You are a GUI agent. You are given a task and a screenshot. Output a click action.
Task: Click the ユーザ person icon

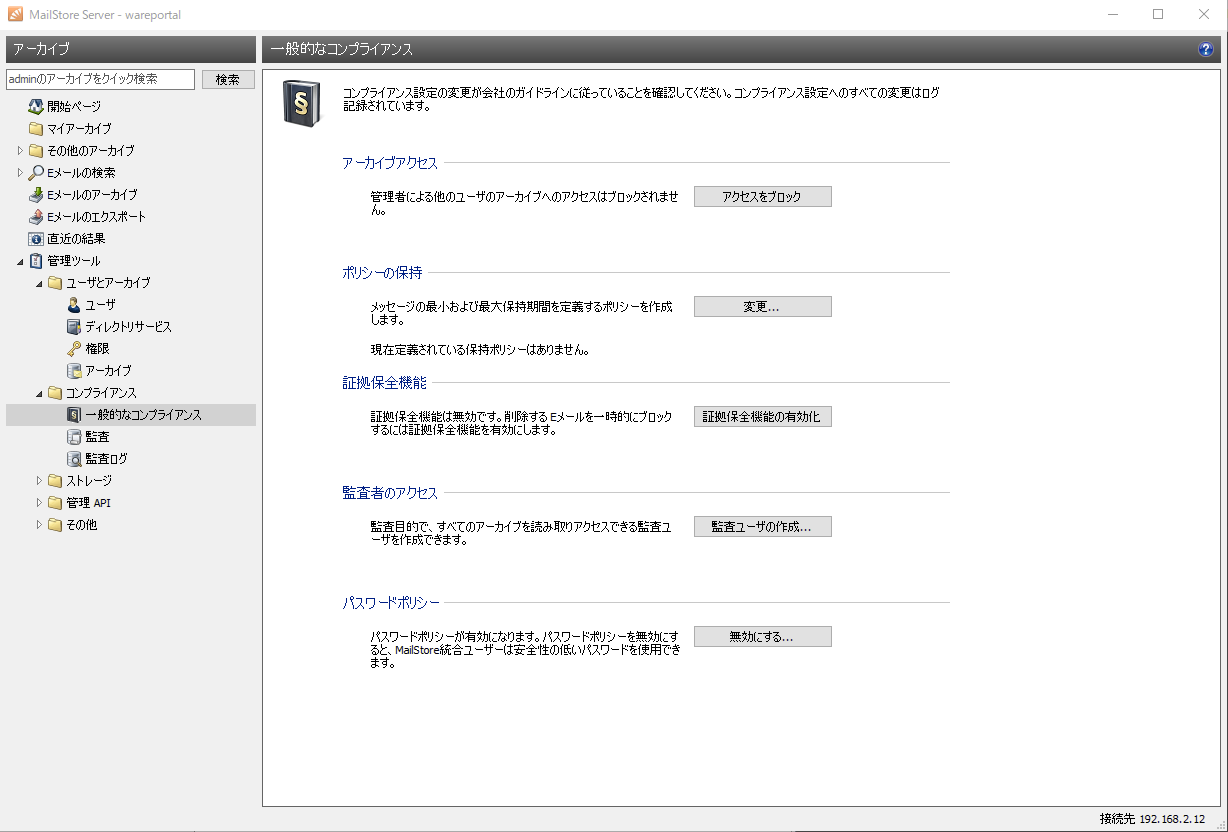74,305
